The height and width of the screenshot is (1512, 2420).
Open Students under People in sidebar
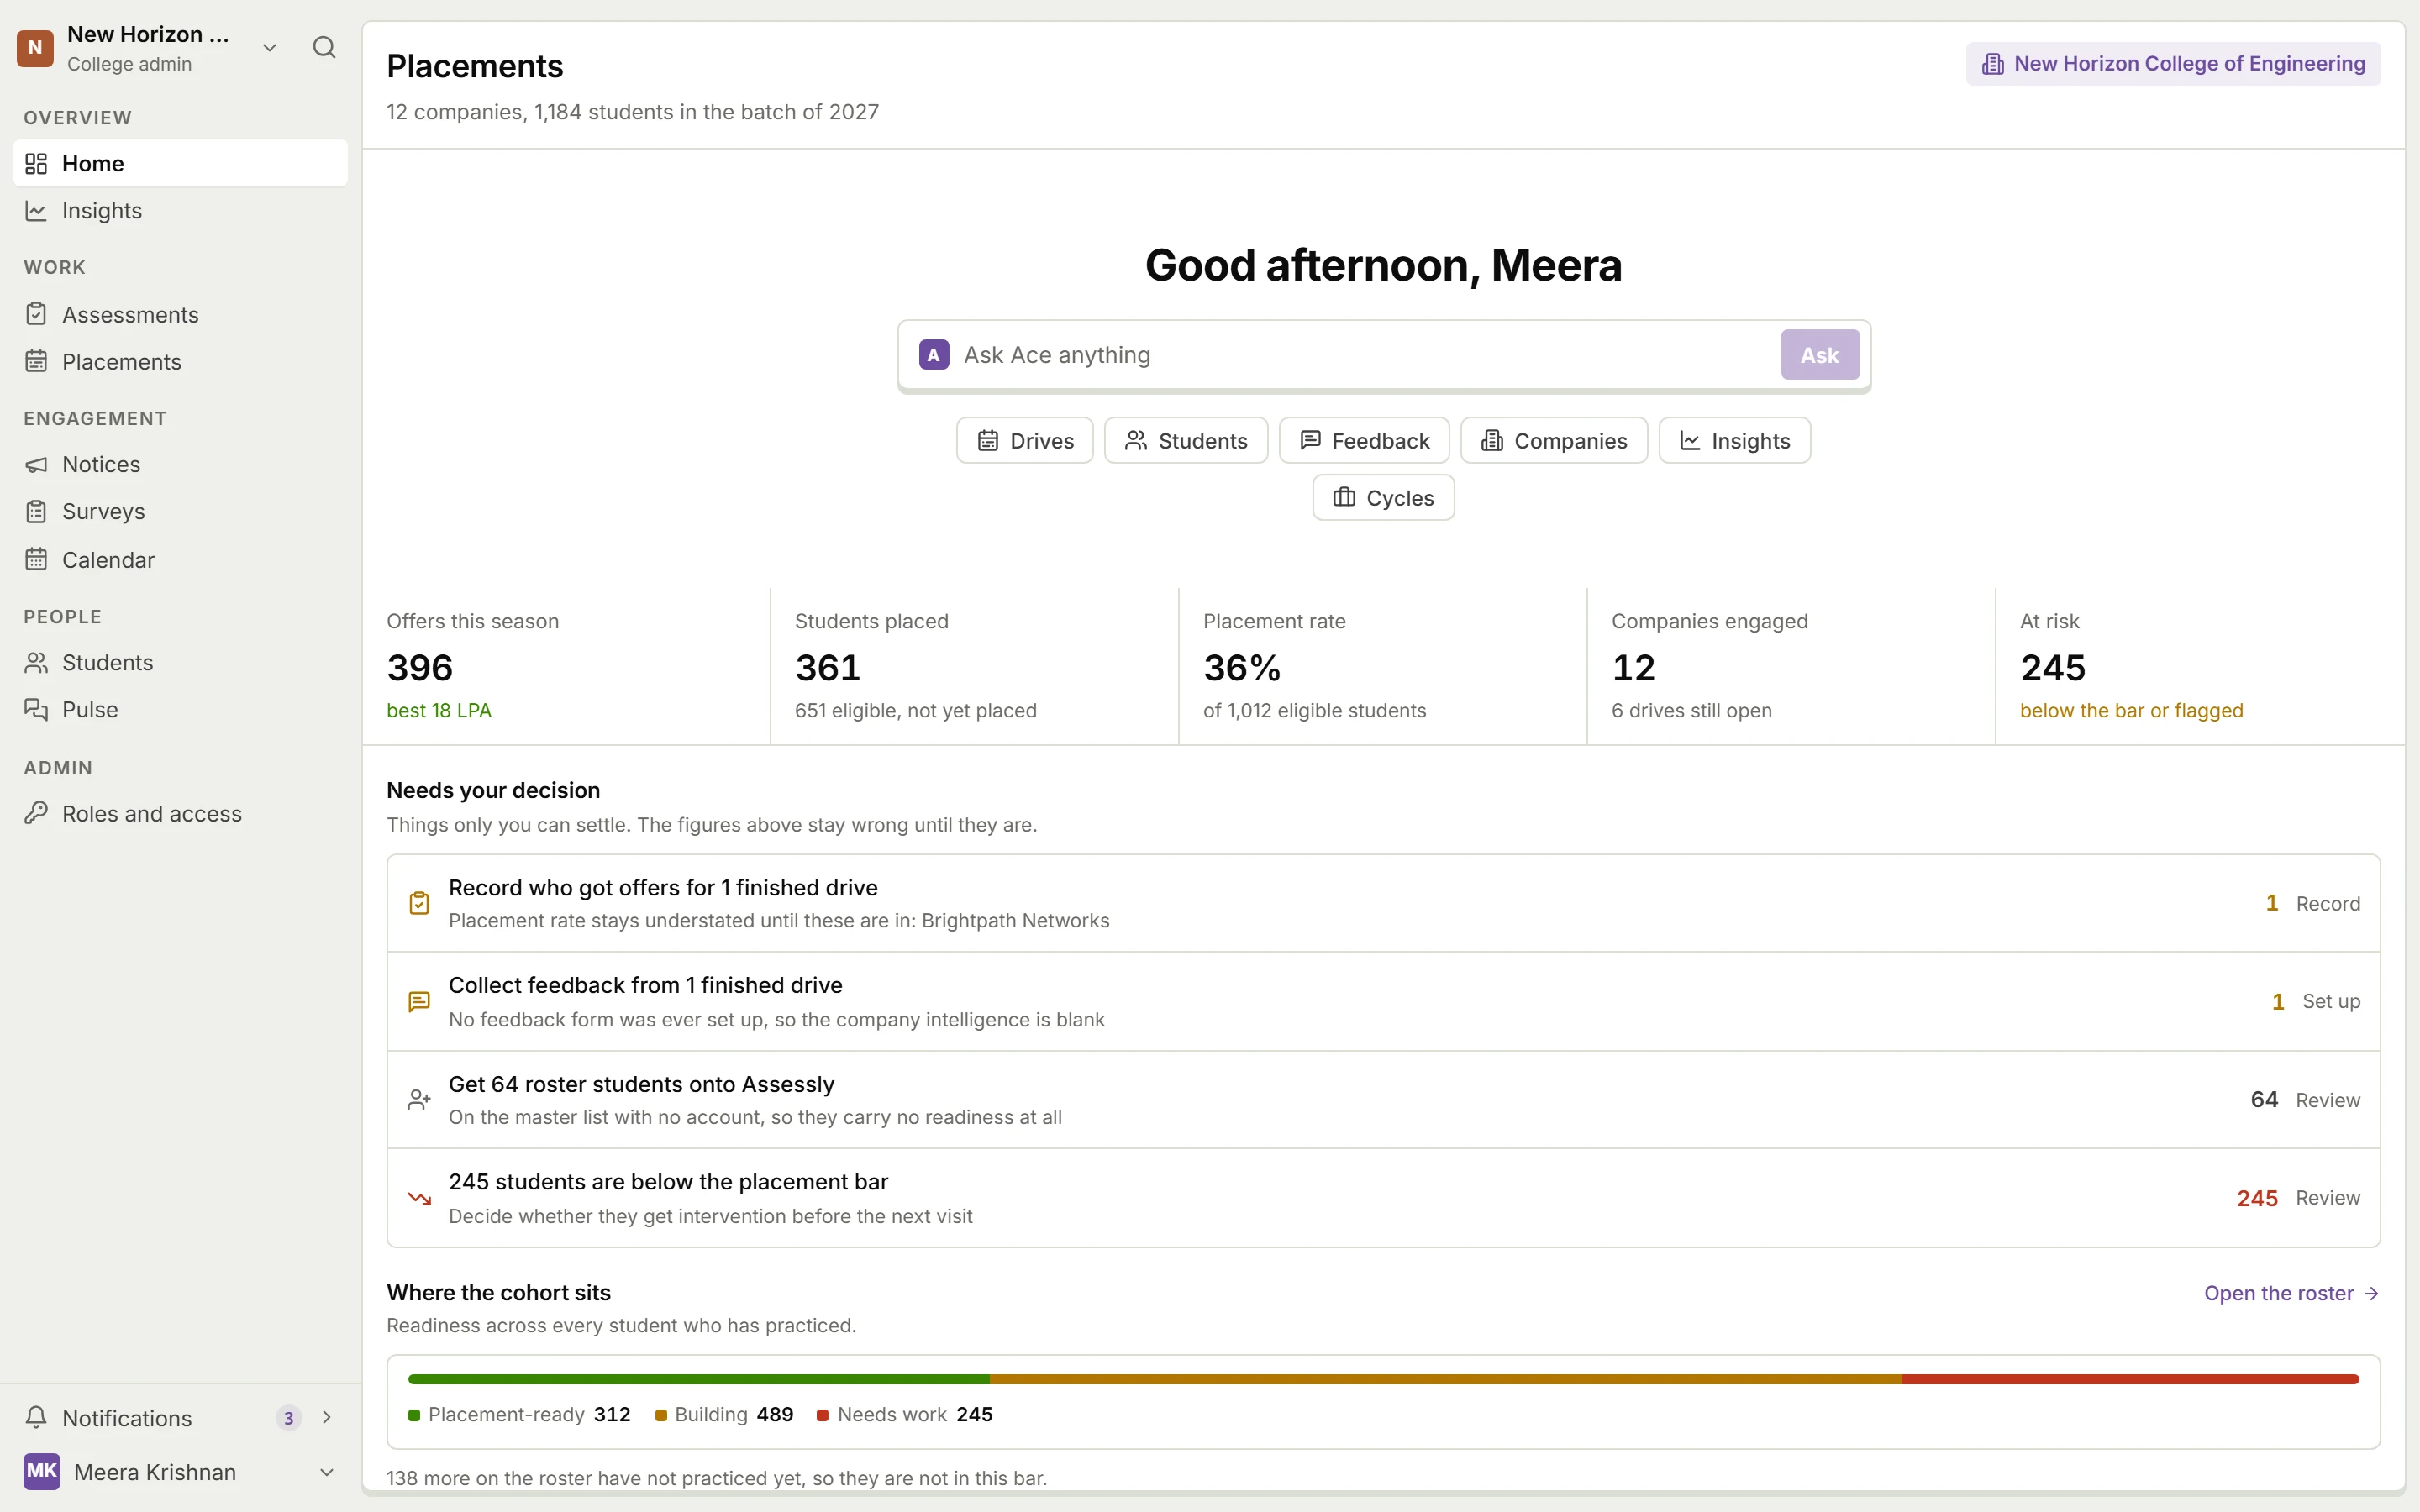181,662
